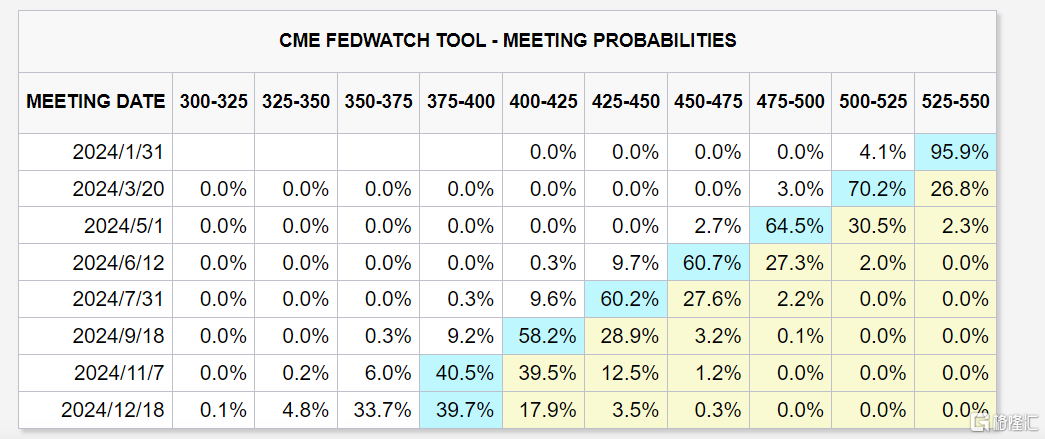Select the 70.2% cell in the 2024/3/20 row
This screenshot has height=439, width=1045.
(x=873, y=189)
